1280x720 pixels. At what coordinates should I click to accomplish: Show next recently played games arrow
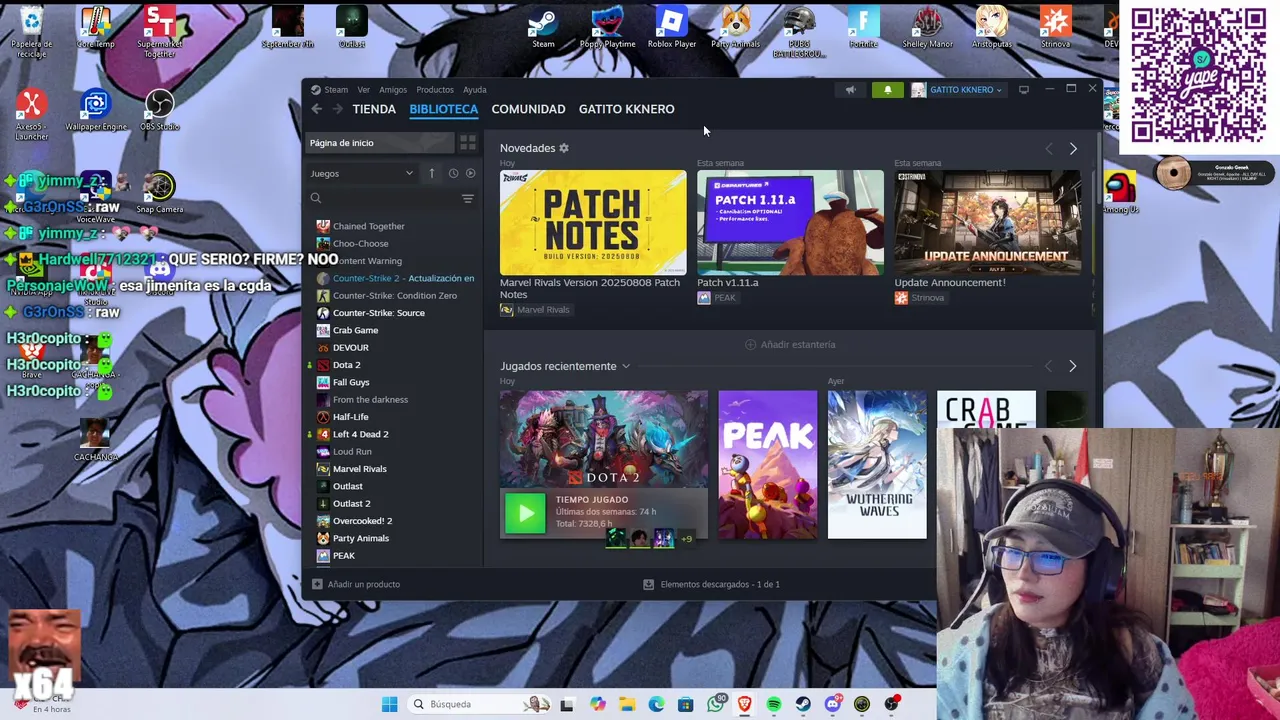tap(1073, 366)
